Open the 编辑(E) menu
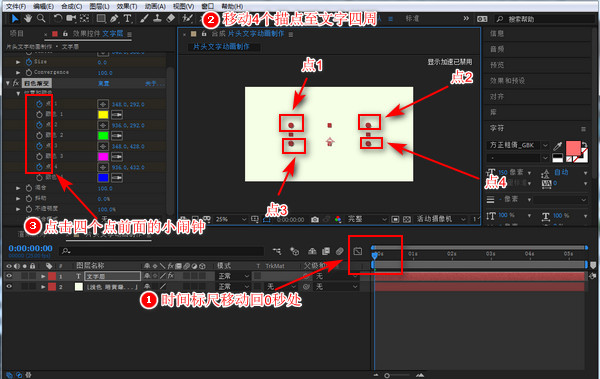Screen dimensions: 600x379 (43, 7)
